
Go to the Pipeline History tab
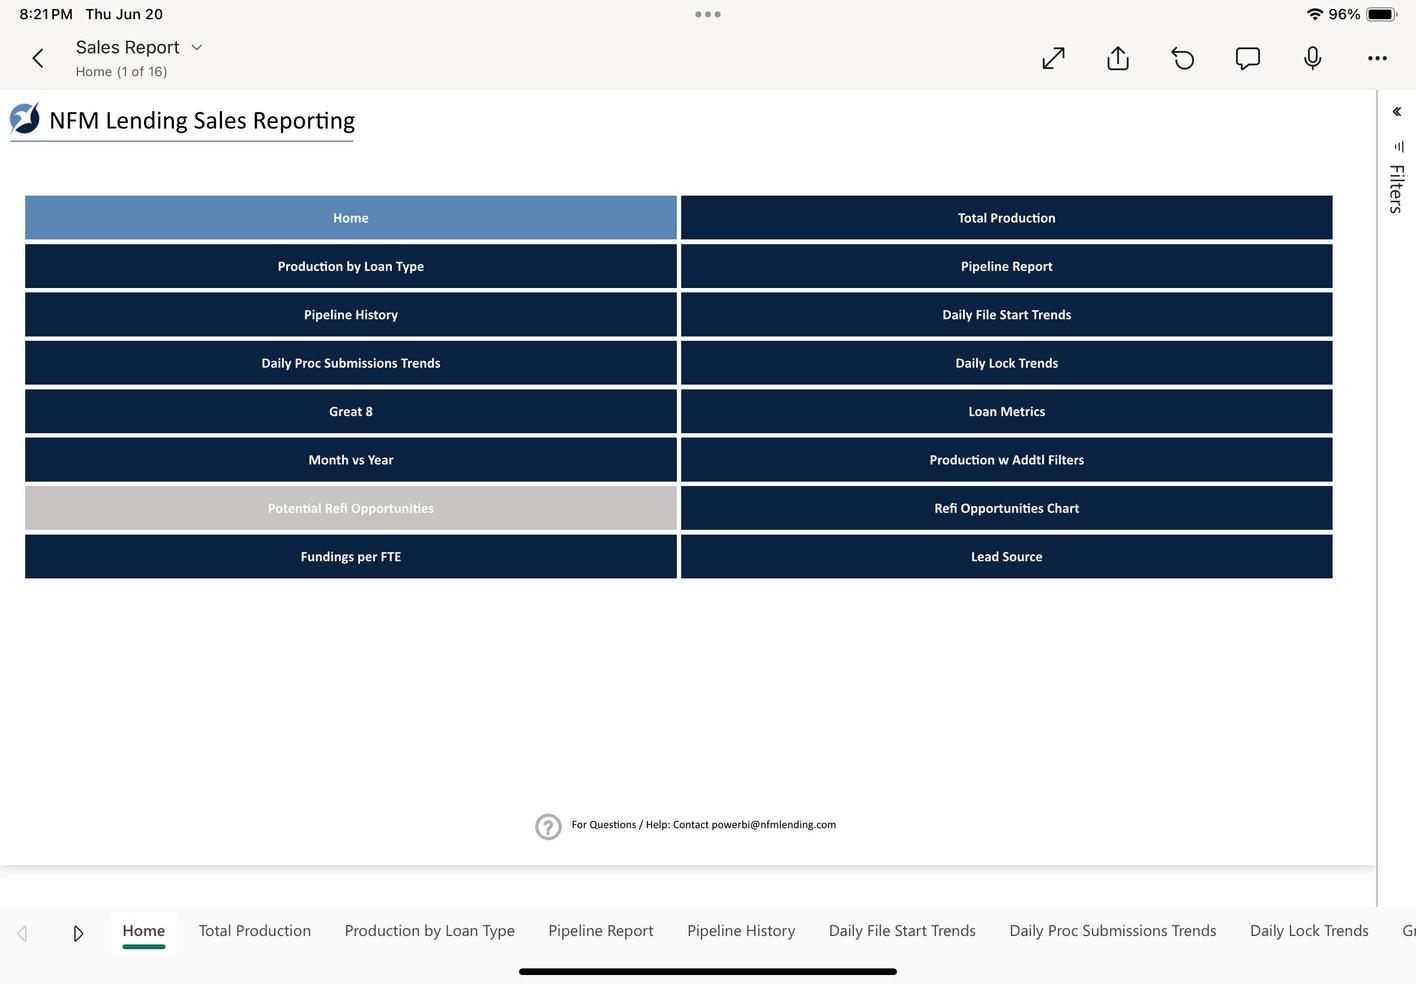pyautogui.click(x=741, y=931)
